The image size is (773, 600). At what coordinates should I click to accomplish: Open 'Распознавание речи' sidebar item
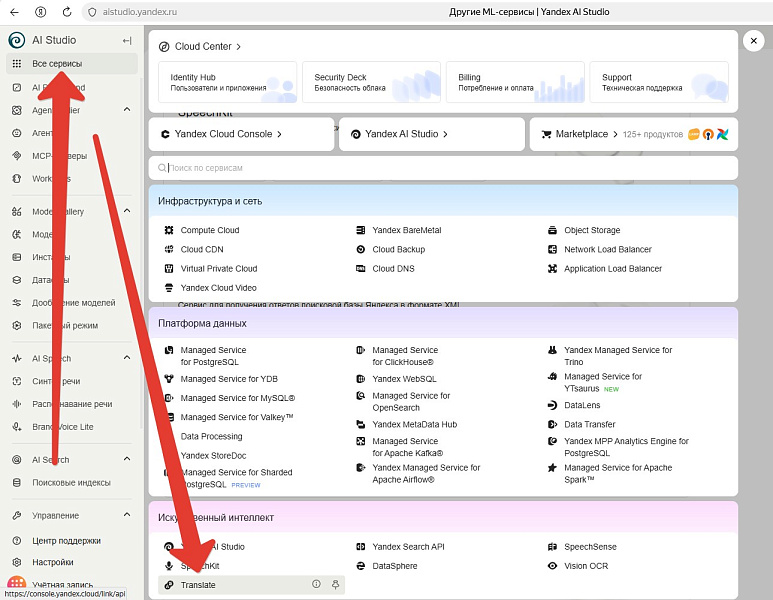tap(72, 404)
